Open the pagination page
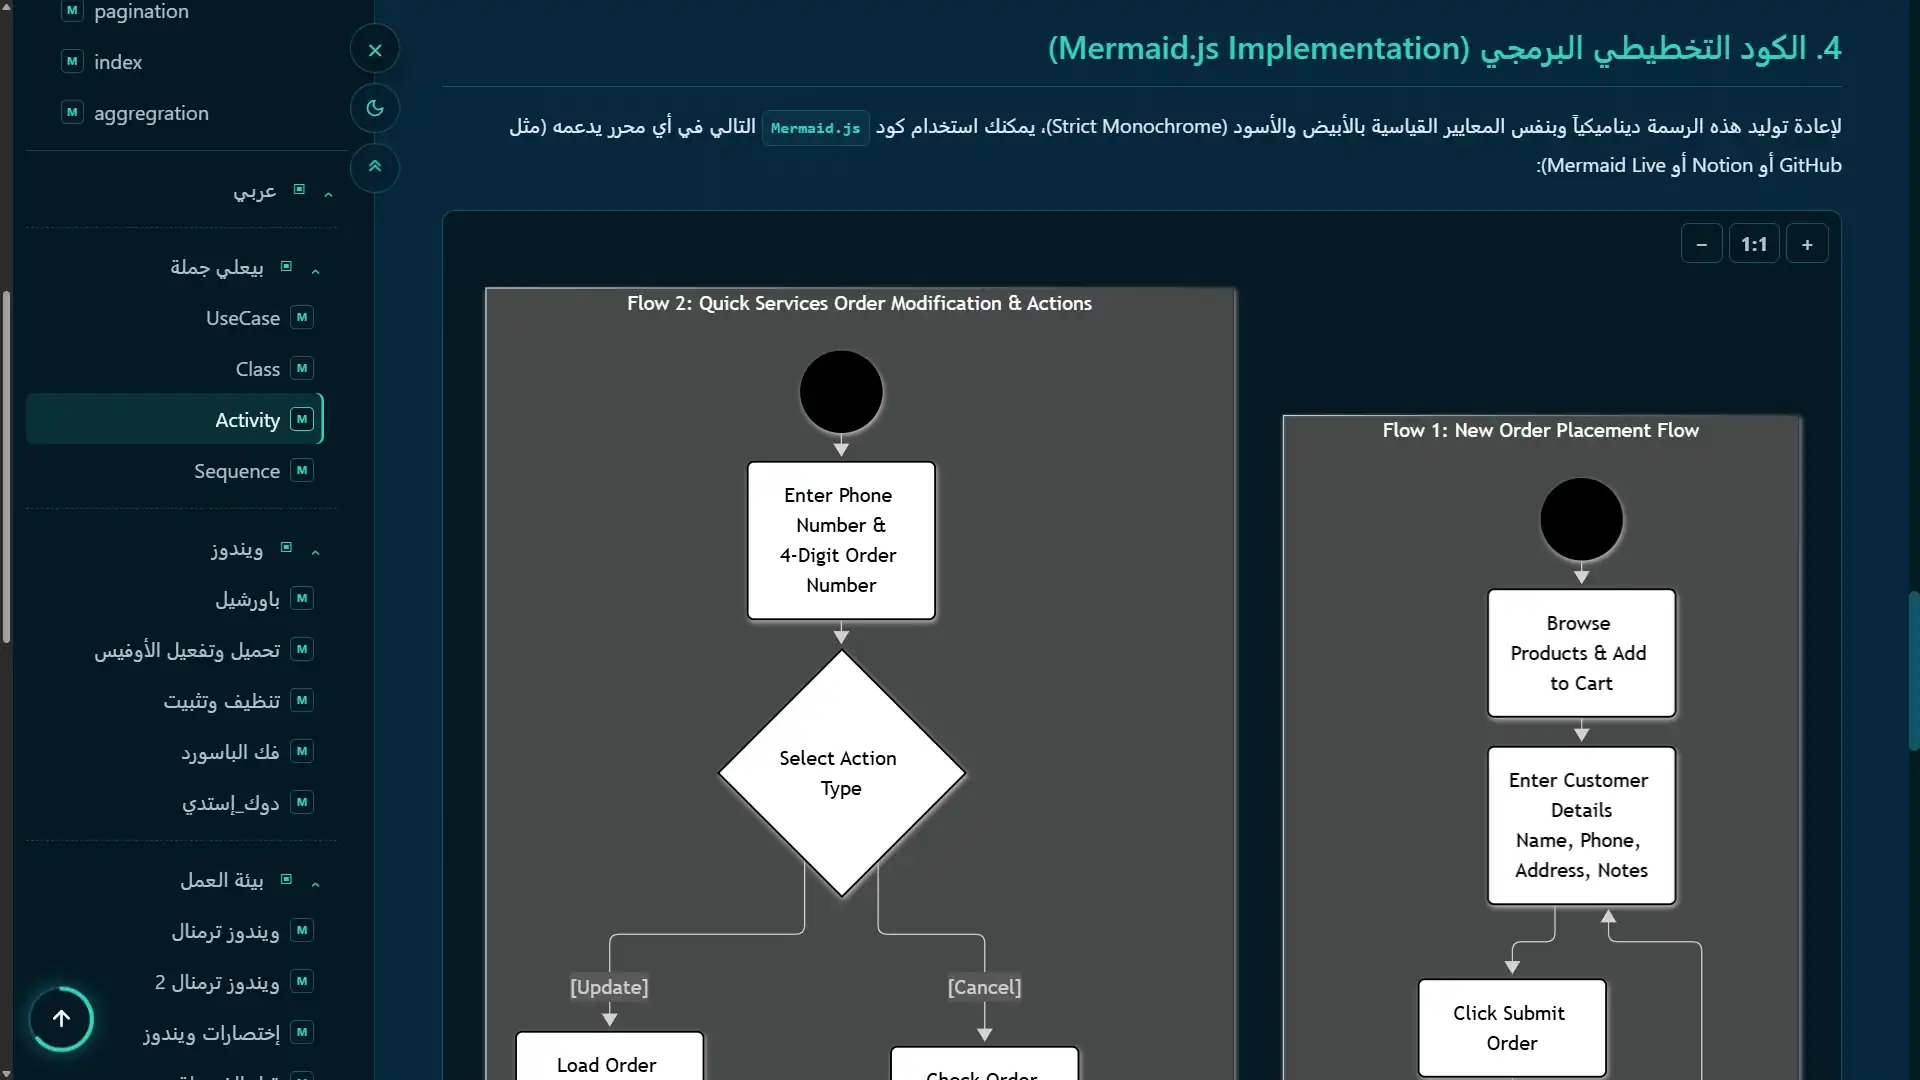 point(141,11)
